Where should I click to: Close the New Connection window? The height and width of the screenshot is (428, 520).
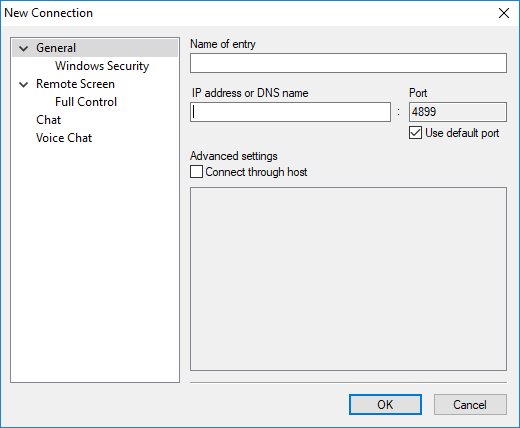(x=504, y=13)
